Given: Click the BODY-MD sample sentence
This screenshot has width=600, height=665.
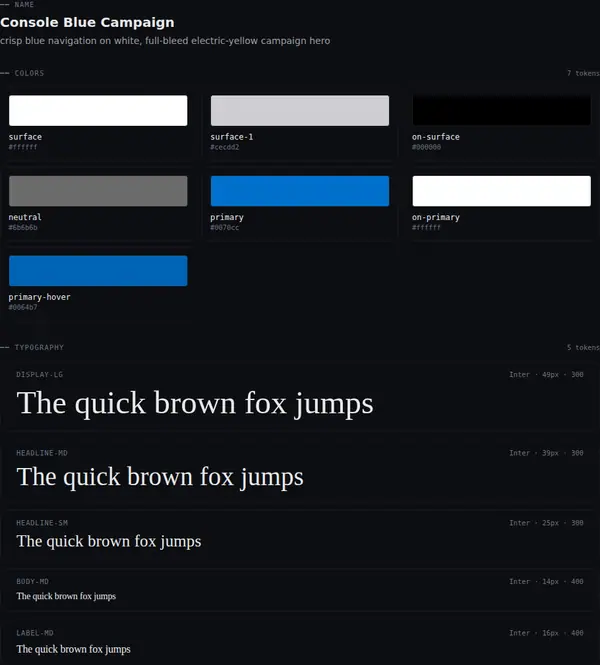Looking at the screenshot, I should 66,596.
